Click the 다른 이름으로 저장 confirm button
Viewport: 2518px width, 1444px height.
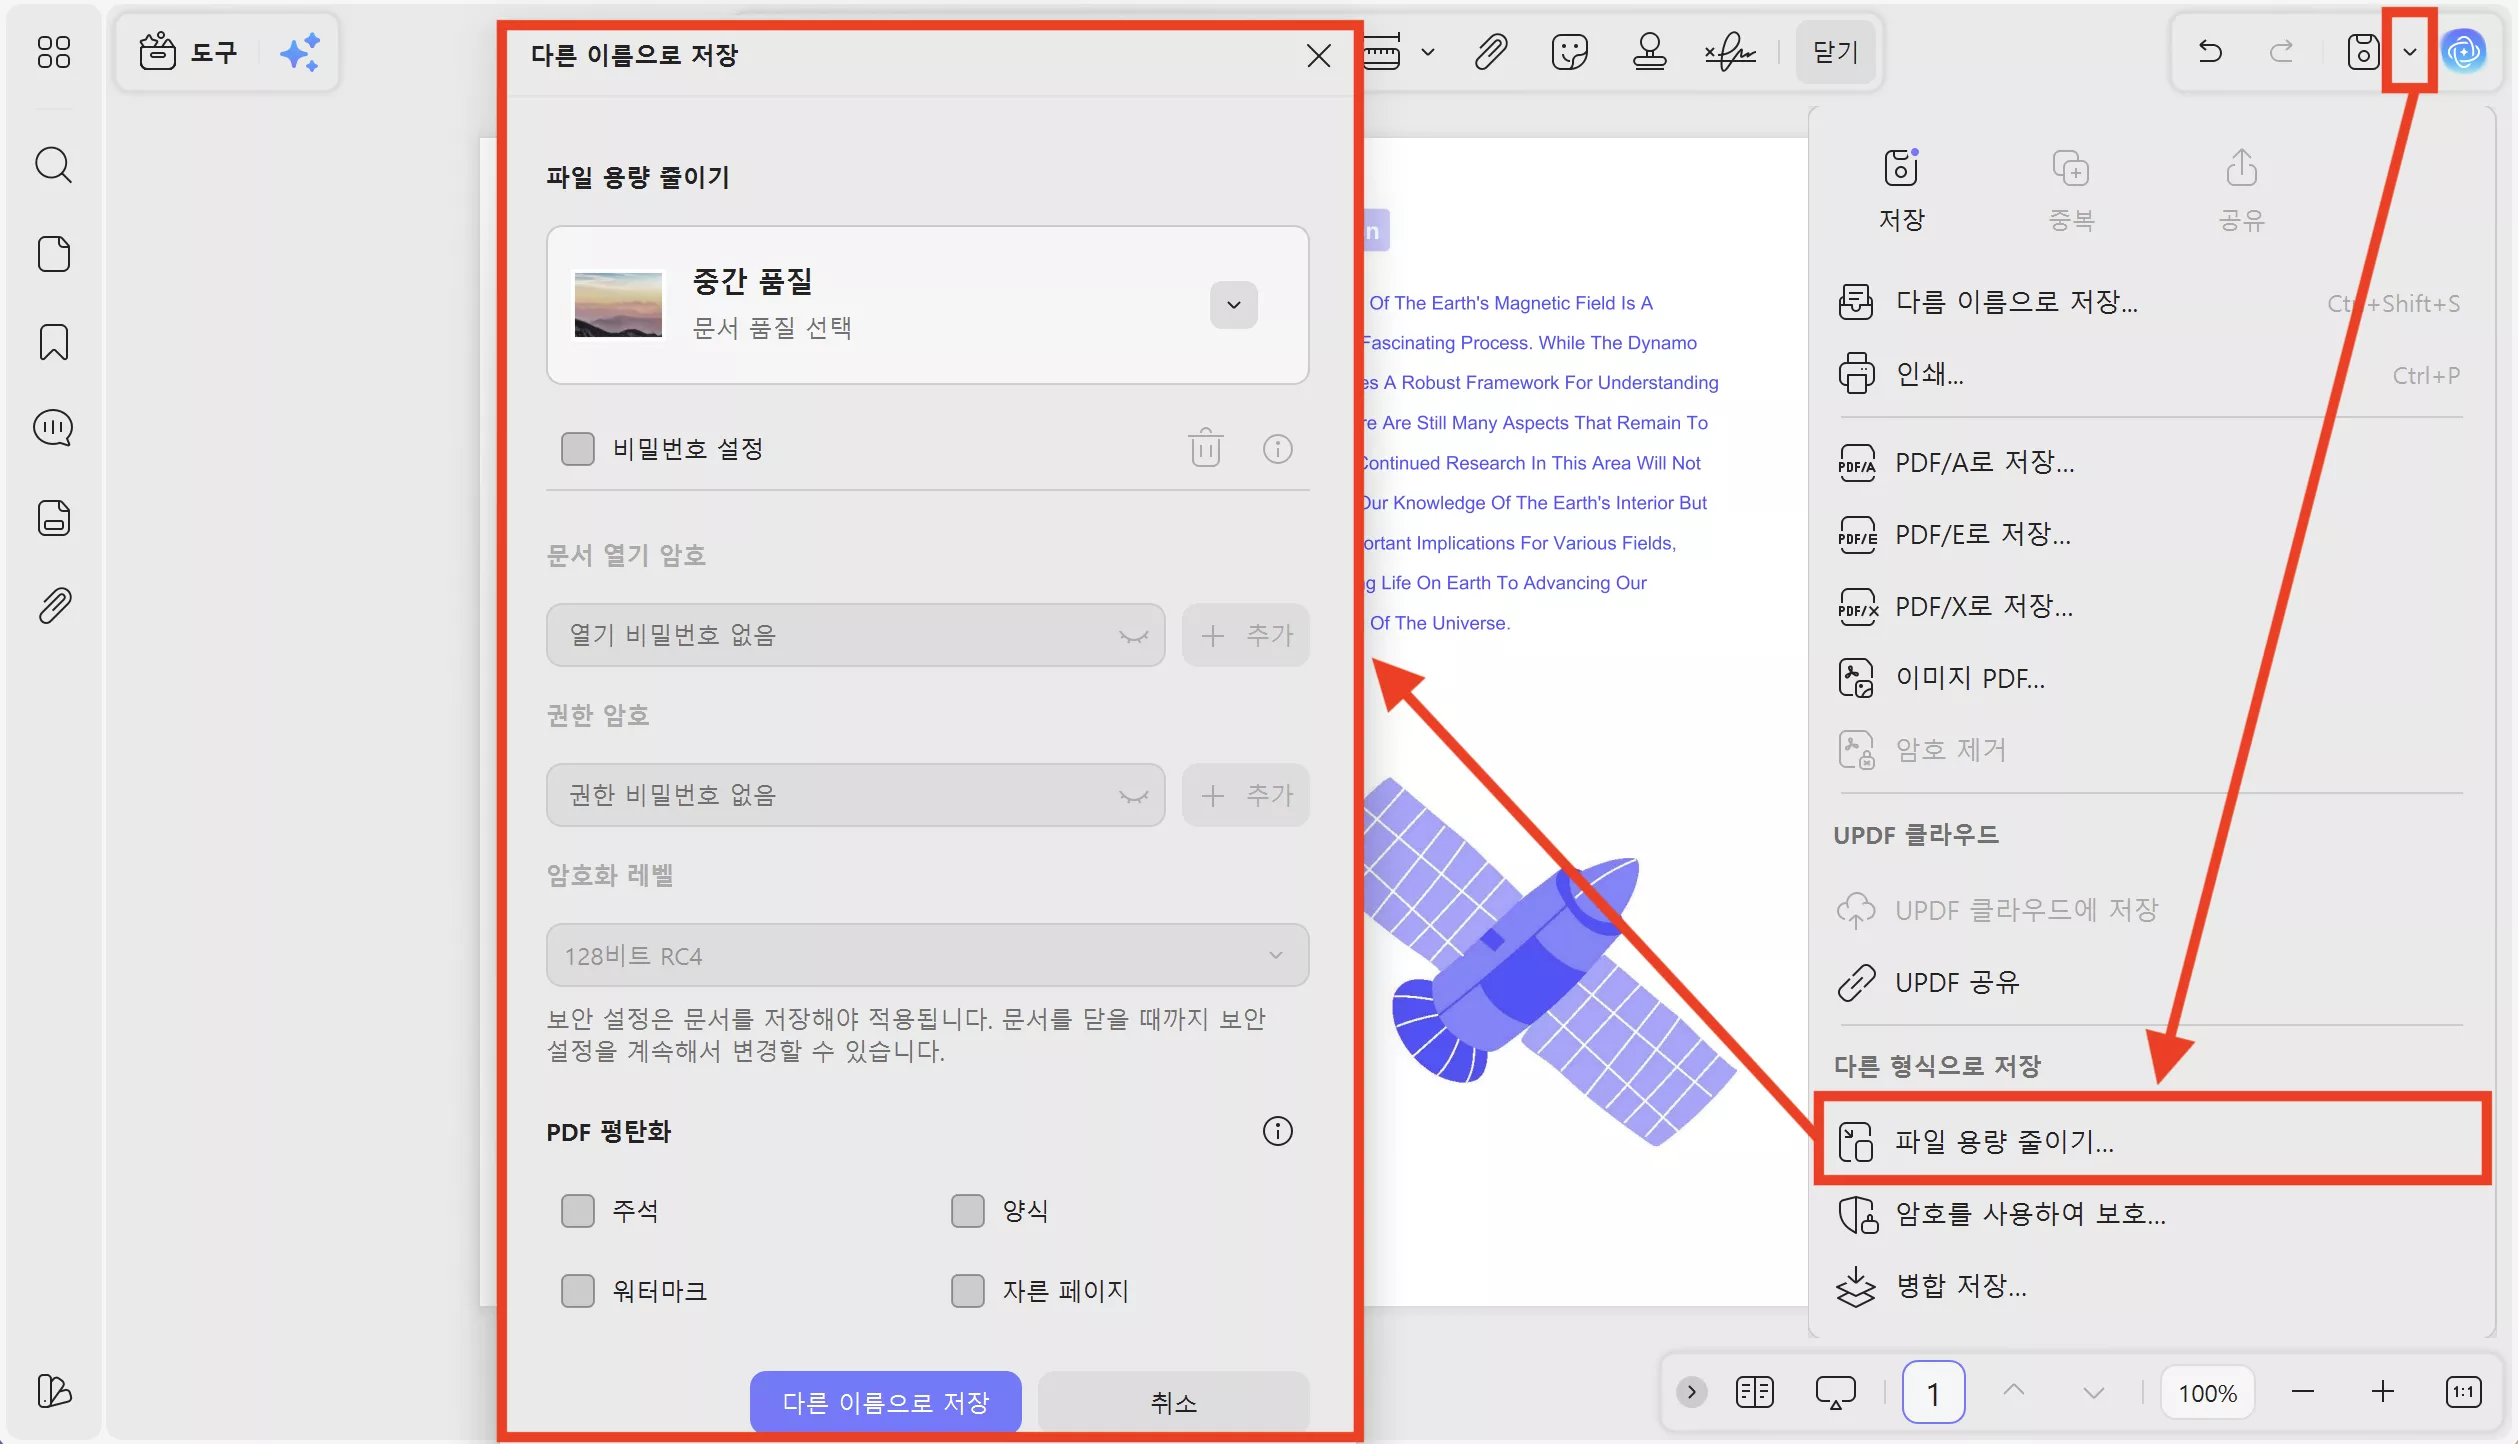[884, 1402]
